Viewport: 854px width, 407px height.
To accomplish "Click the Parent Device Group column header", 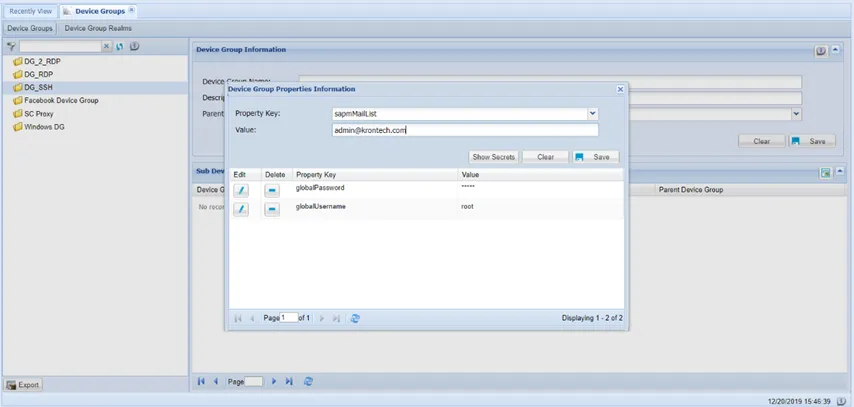I will coord(751,190).
